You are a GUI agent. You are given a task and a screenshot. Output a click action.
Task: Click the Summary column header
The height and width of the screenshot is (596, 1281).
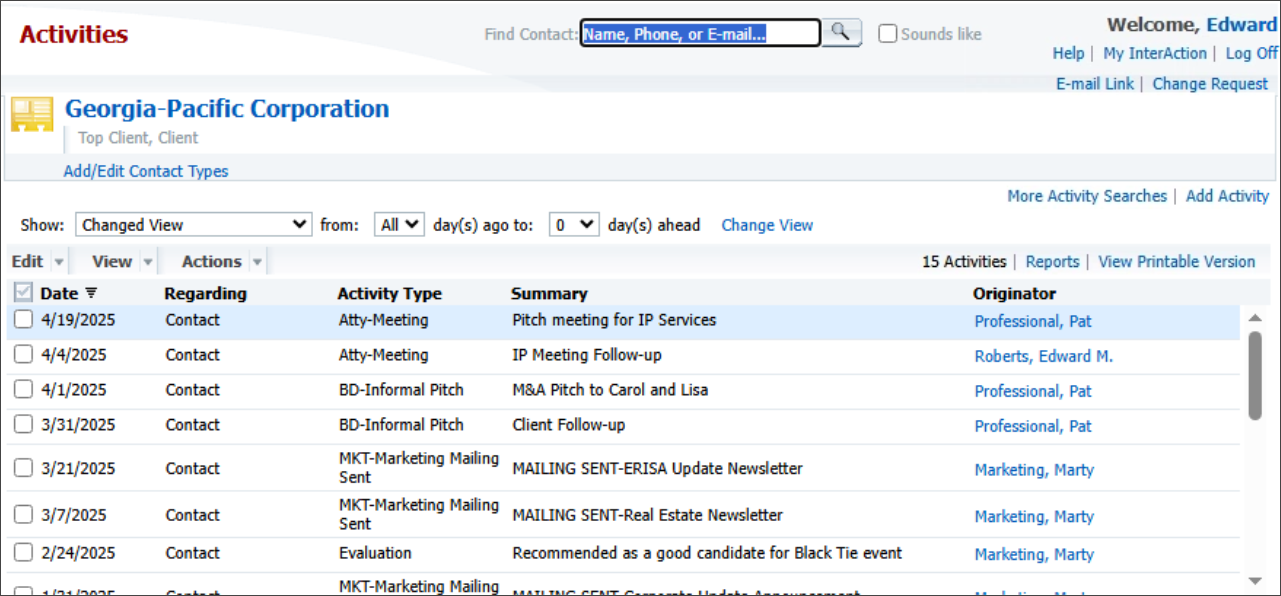point(549,293)
